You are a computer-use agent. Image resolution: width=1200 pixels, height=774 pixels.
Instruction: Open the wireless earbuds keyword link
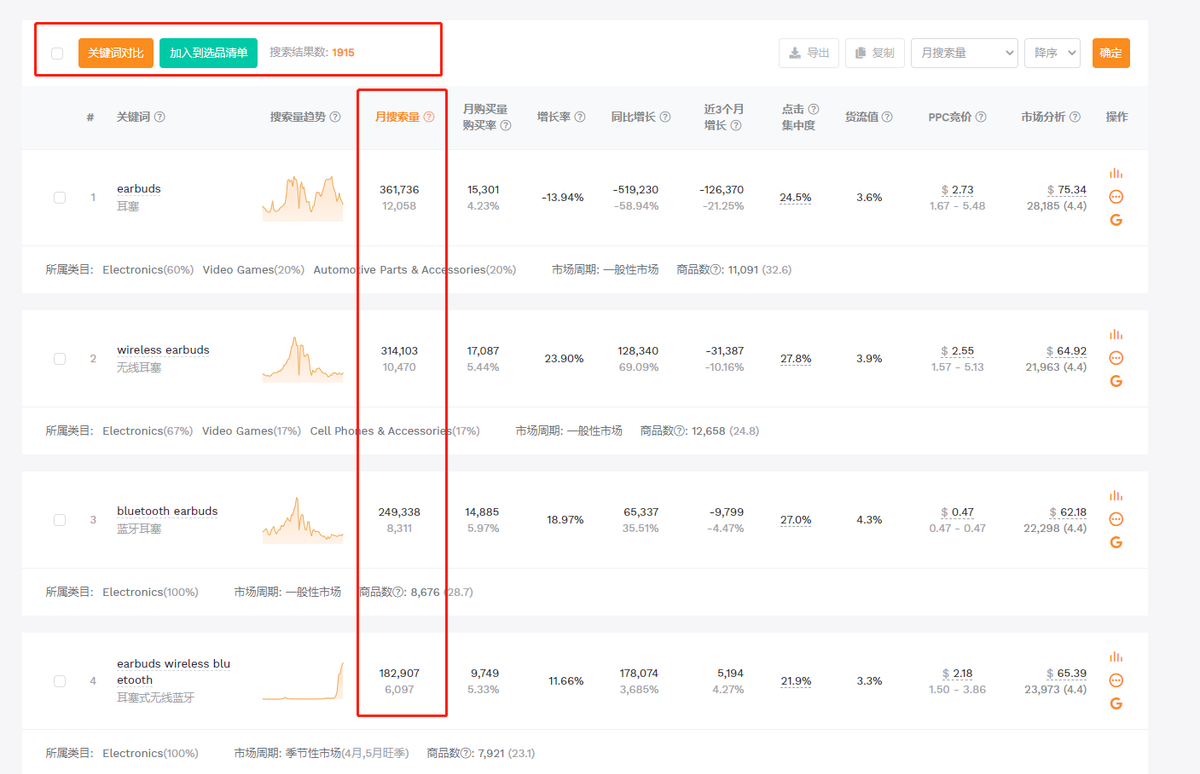pyautogui.click(x=162, y=350)
